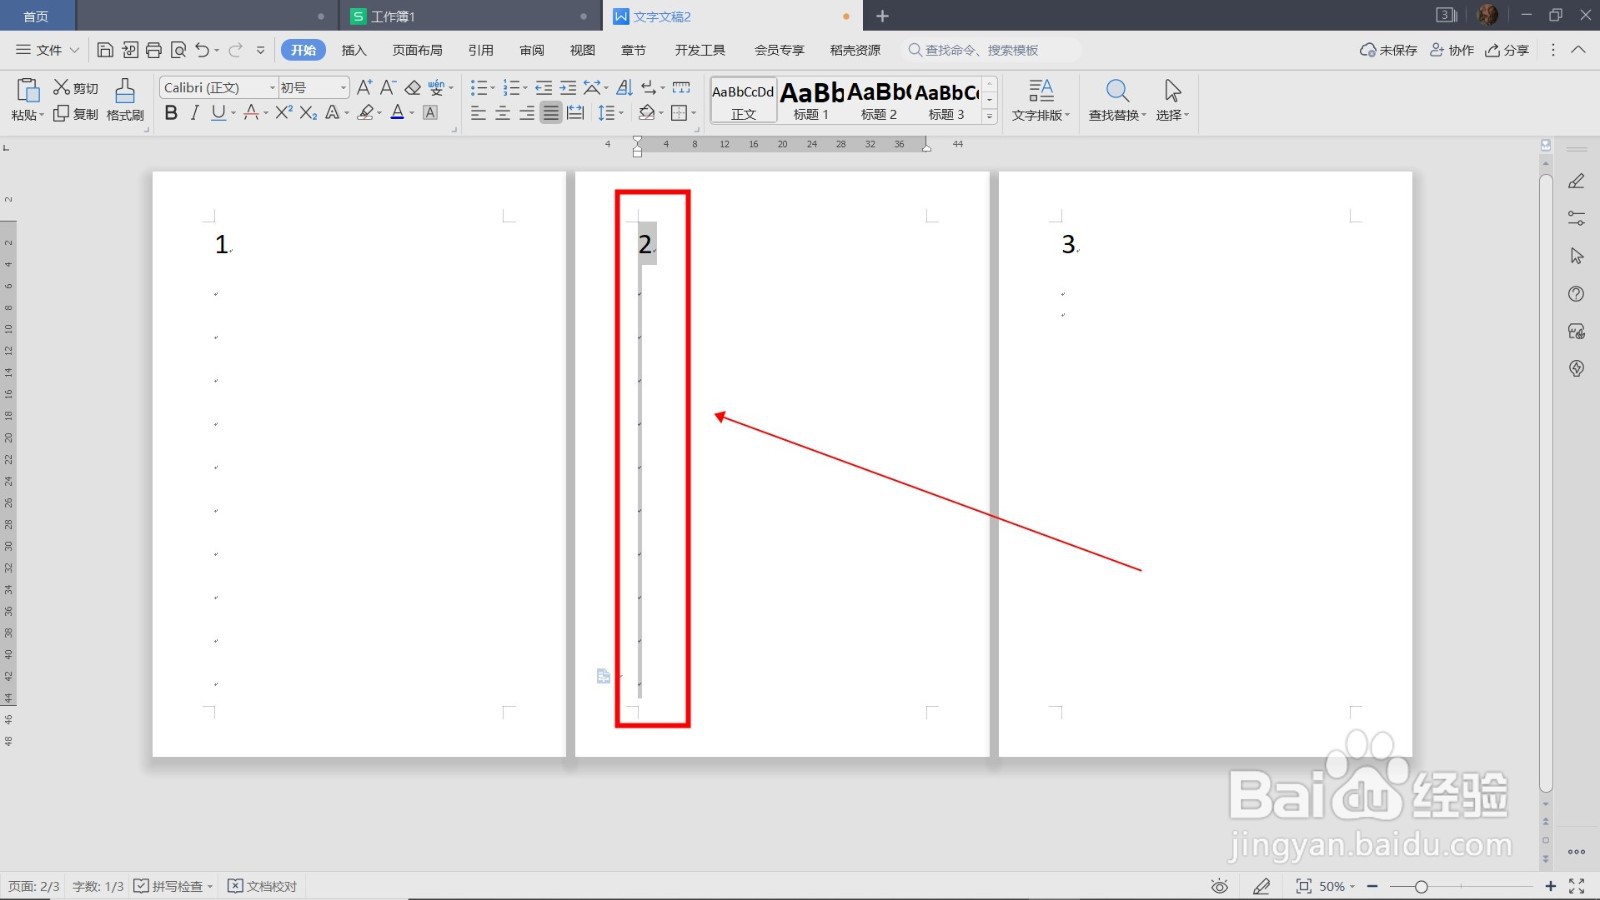
Task: Click the zoom in plus button
Action: 1551,886
